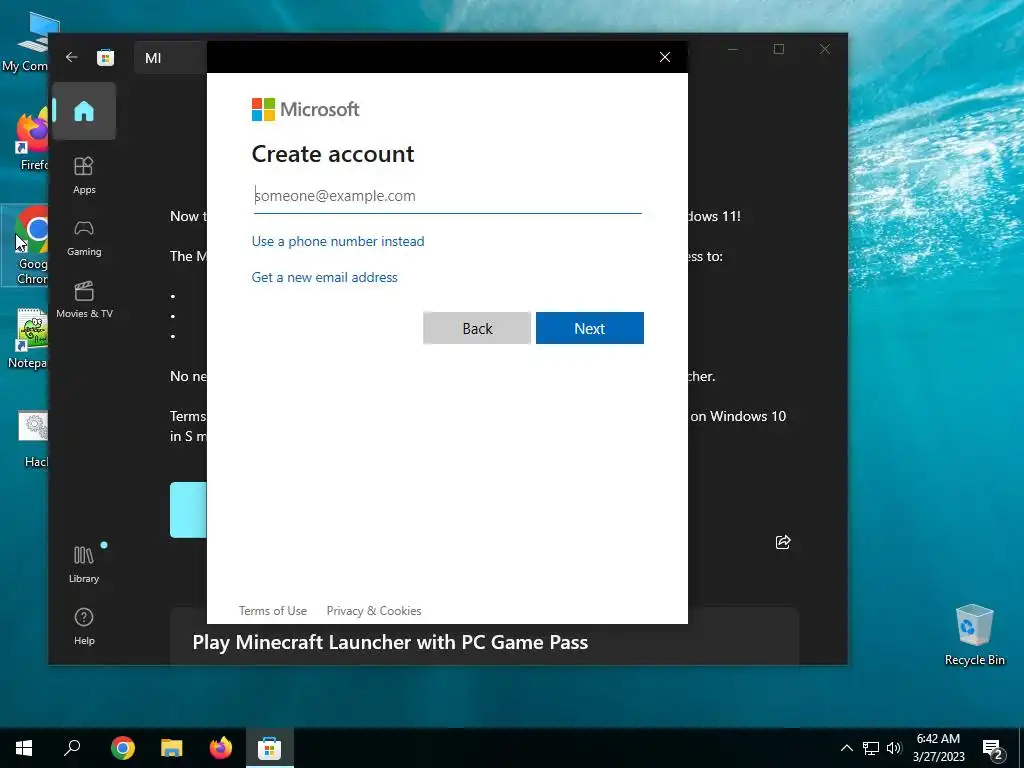Open the Terms of Use link

[x=272, y=611]
